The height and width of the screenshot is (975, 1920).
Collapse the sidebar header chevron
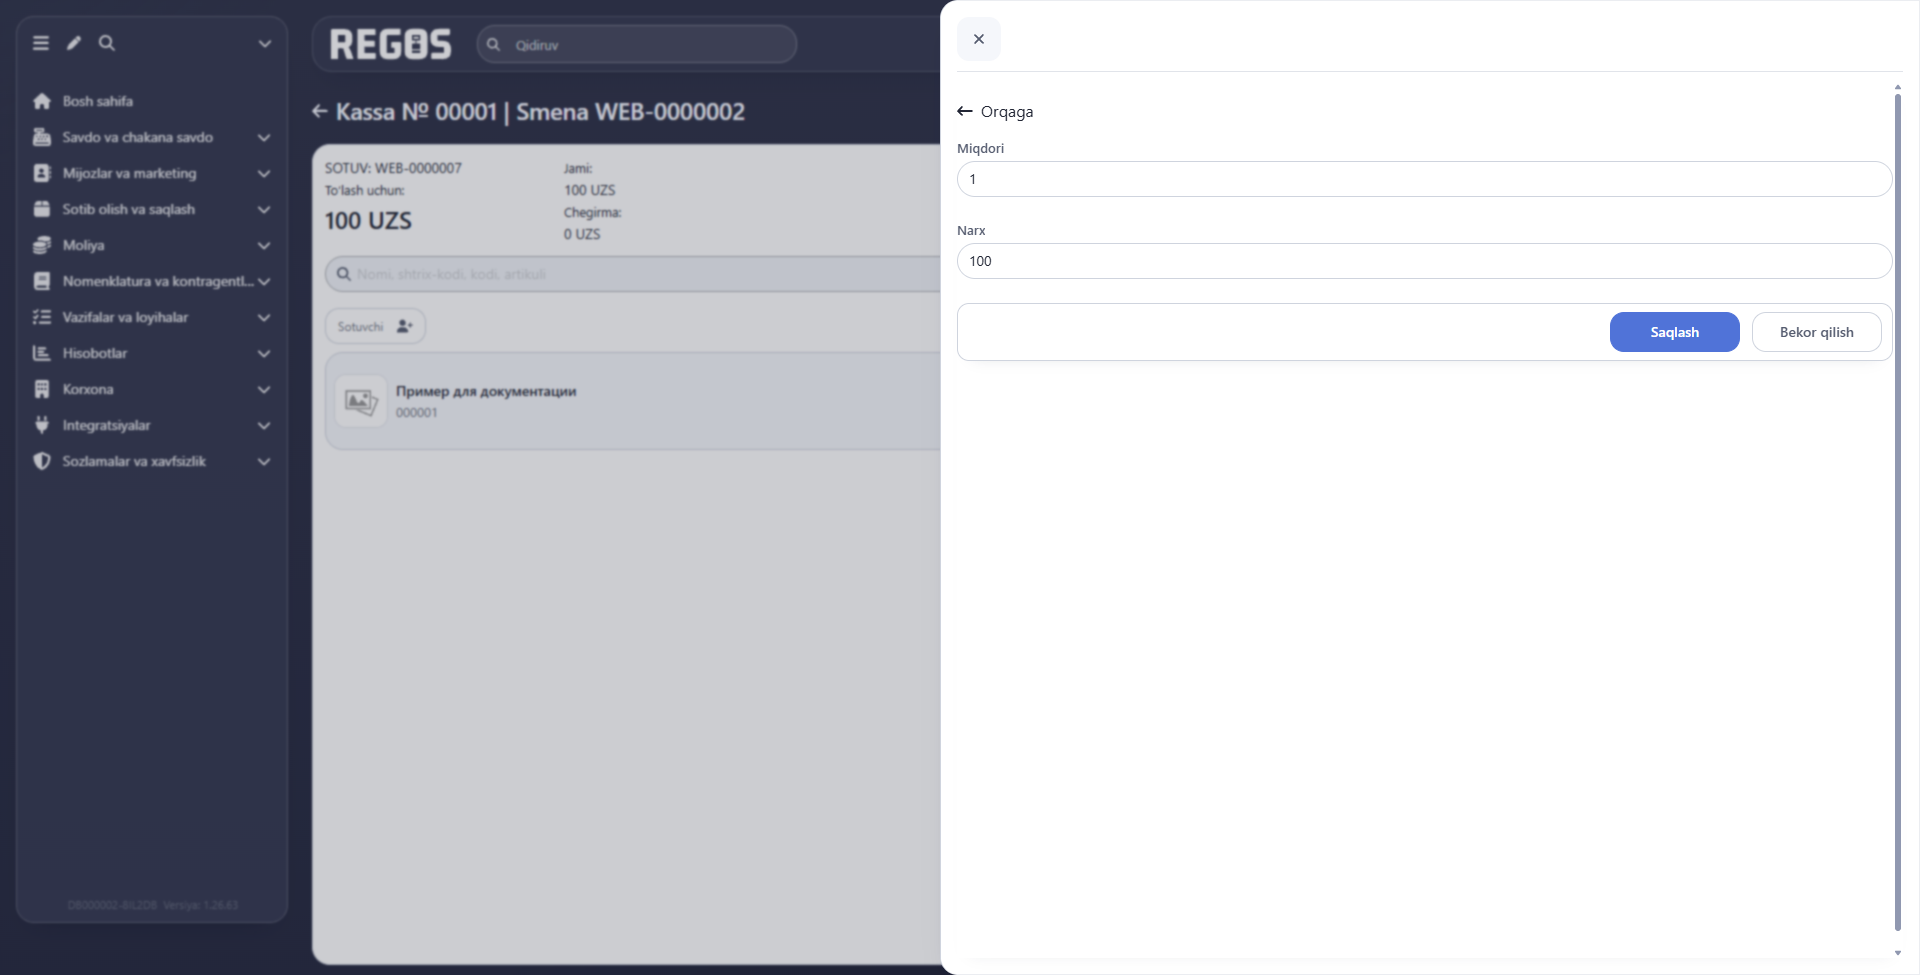(x=265, y=44)
